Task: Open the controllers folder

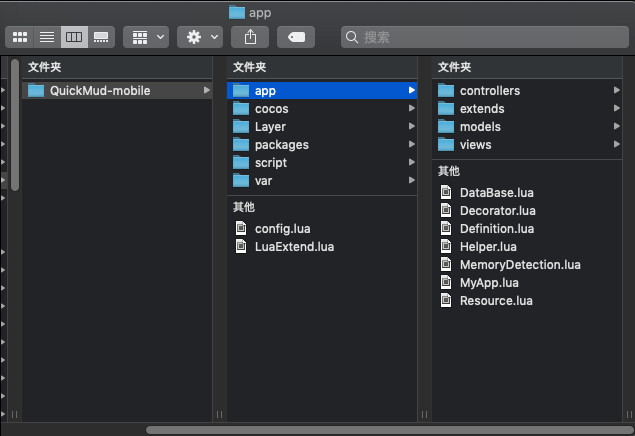Action: click(x=489, y=91)
